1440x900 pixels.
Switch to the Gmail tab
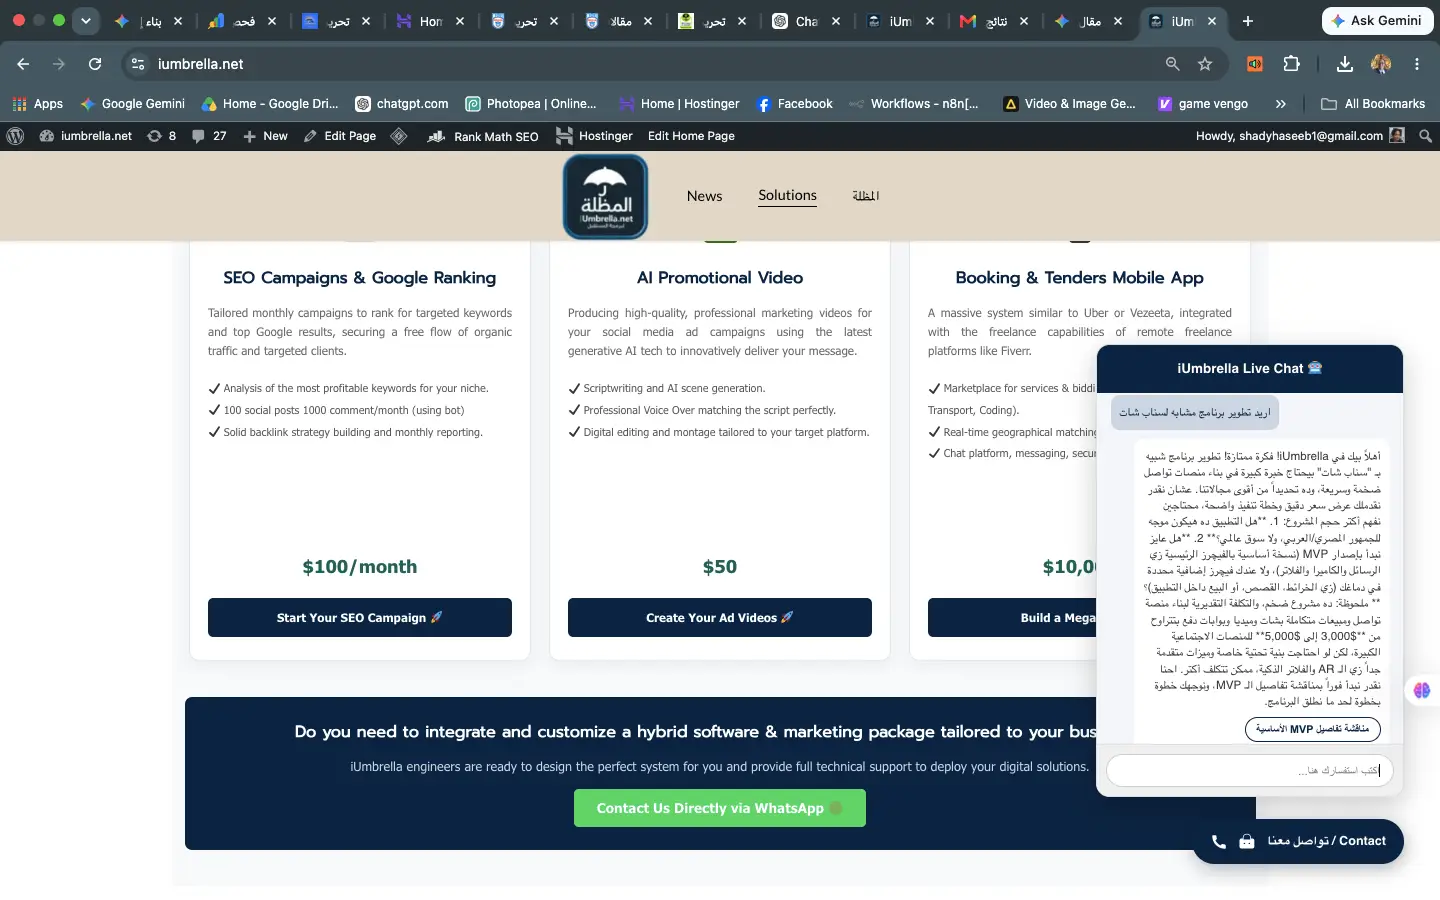pos(995,21)
